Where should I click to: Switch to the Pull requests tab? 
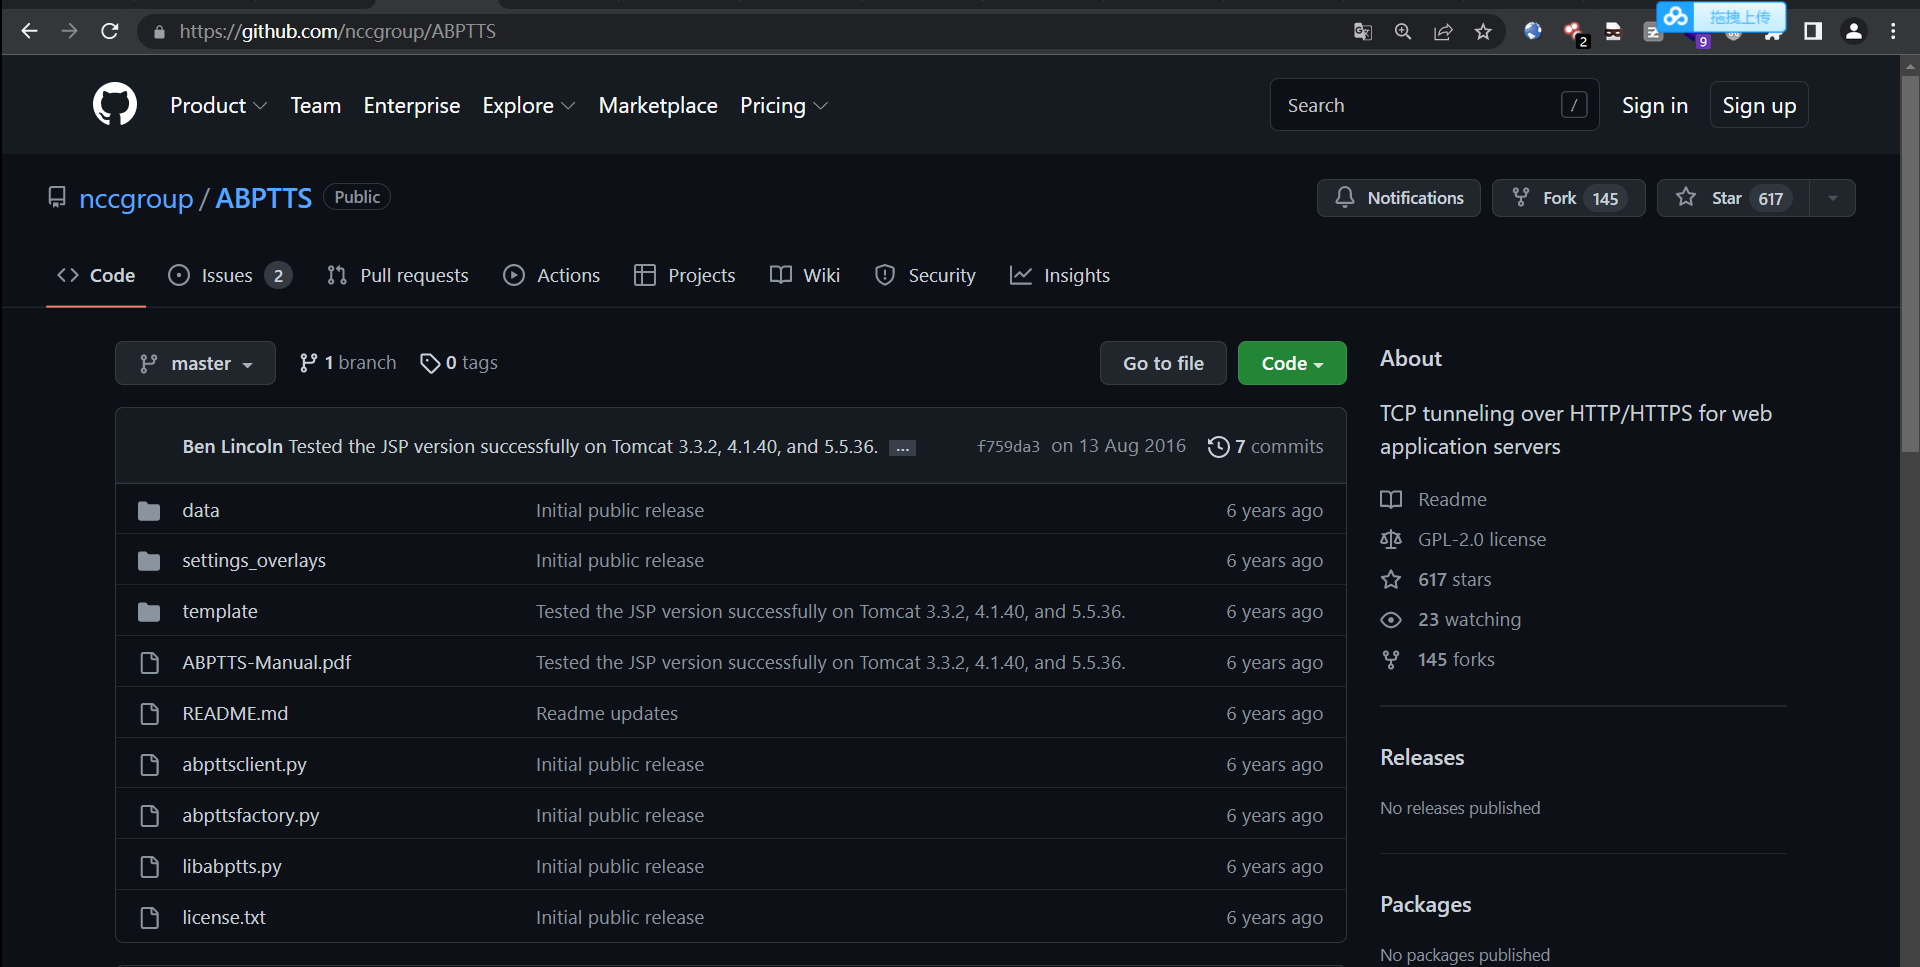click(398, 275)
